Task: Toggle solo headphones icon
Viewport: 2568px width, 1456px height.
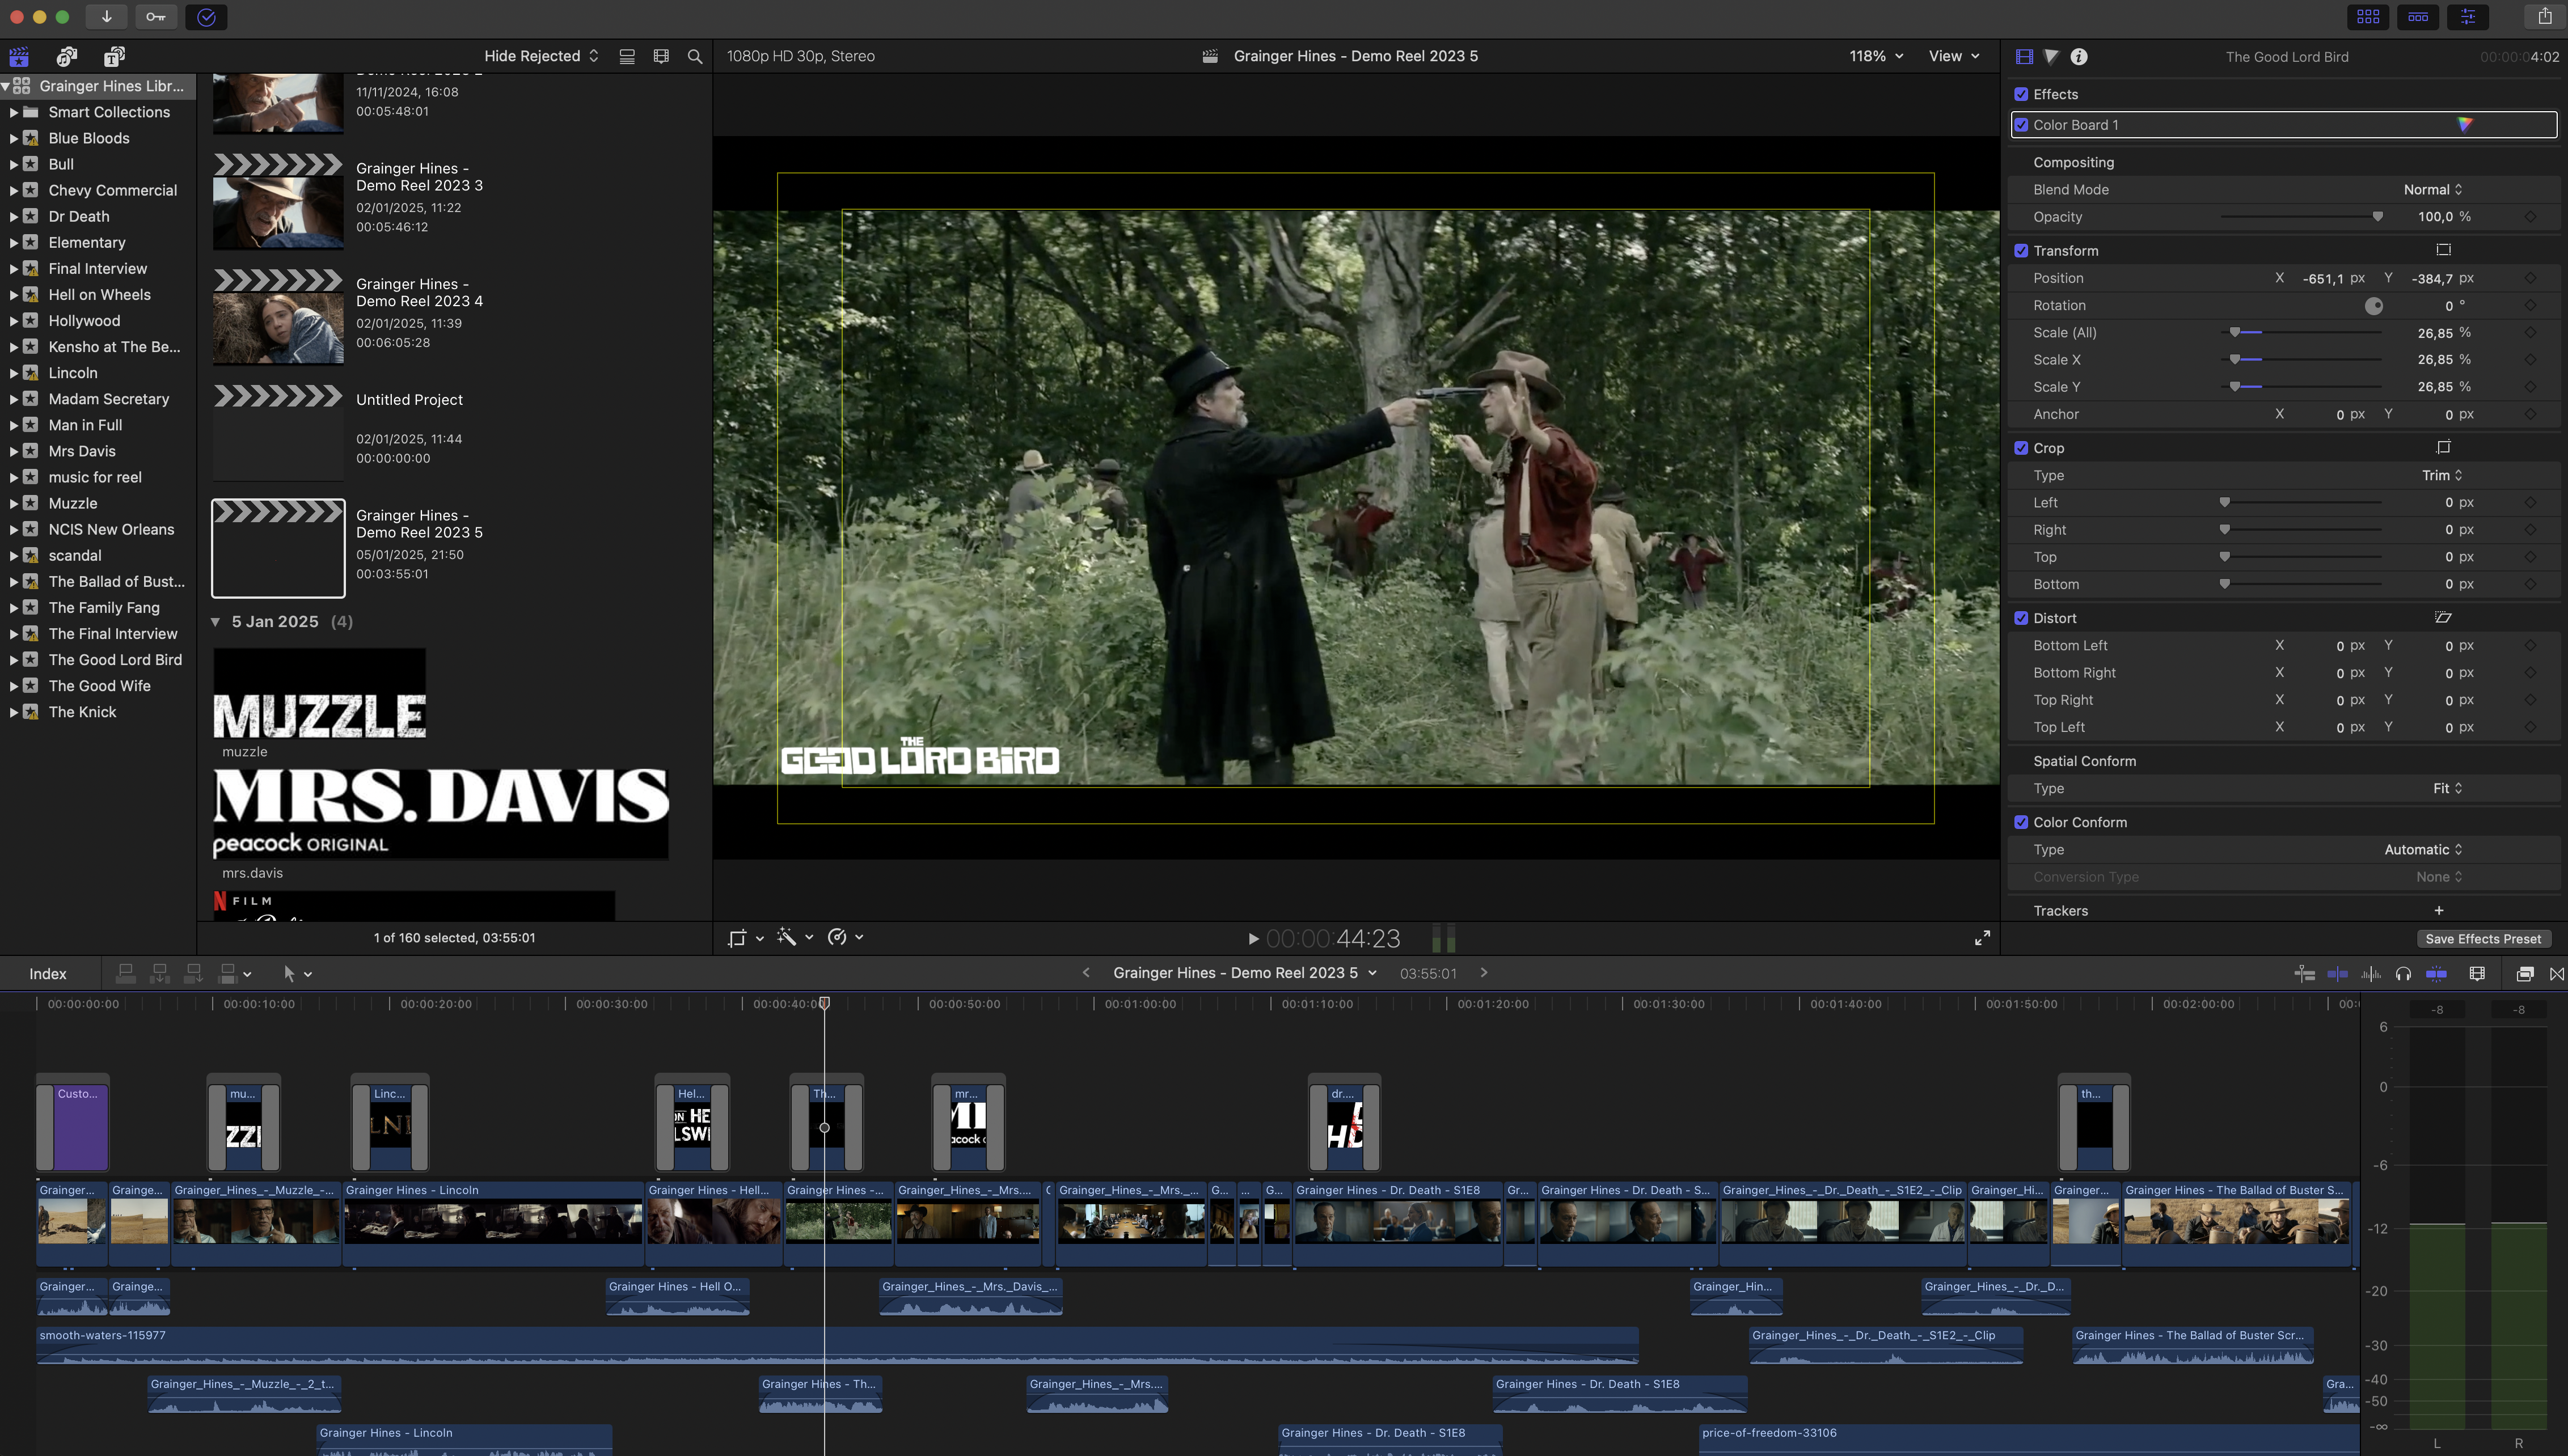Action: tap(2404, 974)
